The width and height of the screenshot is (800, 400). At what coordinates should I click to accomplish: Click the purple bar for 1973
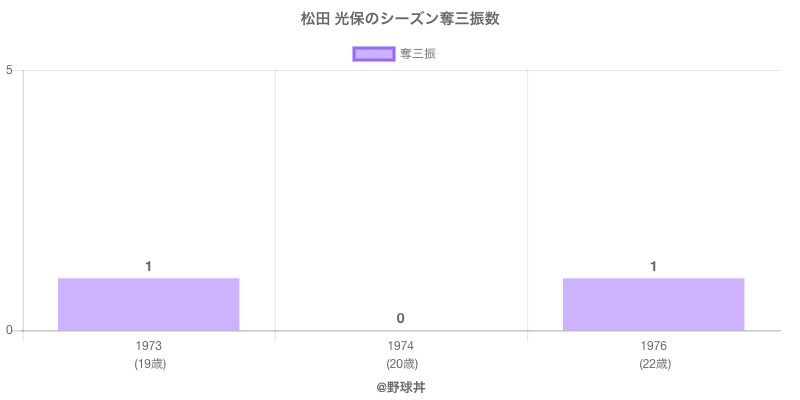tap(148, 304)
